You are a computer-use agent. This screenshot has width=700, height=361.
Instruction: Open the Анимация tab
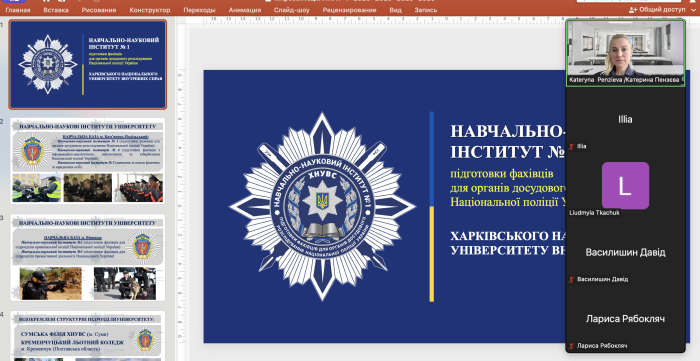pos(245,10)
